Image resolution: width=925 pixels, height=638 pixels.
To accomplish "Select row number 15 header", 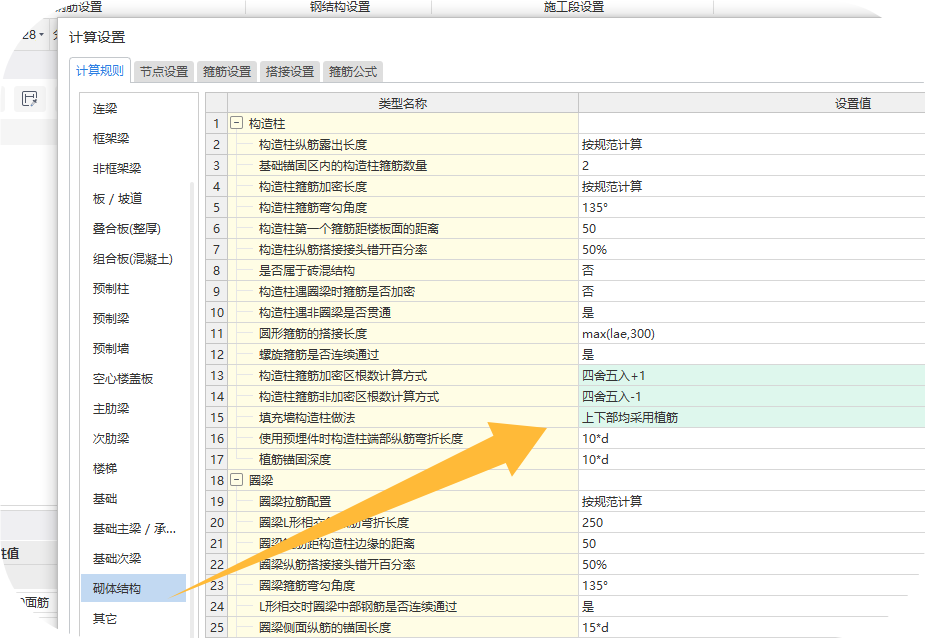I will tap(217, 418).
